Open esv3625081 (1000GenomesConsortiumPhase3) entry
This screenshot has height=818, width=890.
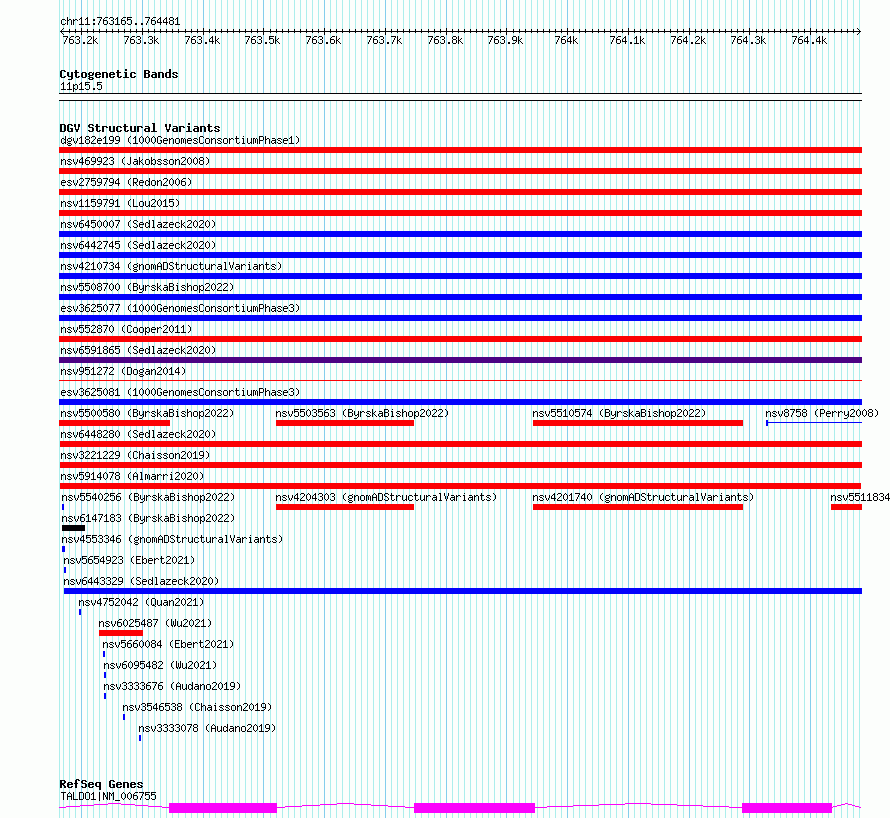tap(180, 392)
